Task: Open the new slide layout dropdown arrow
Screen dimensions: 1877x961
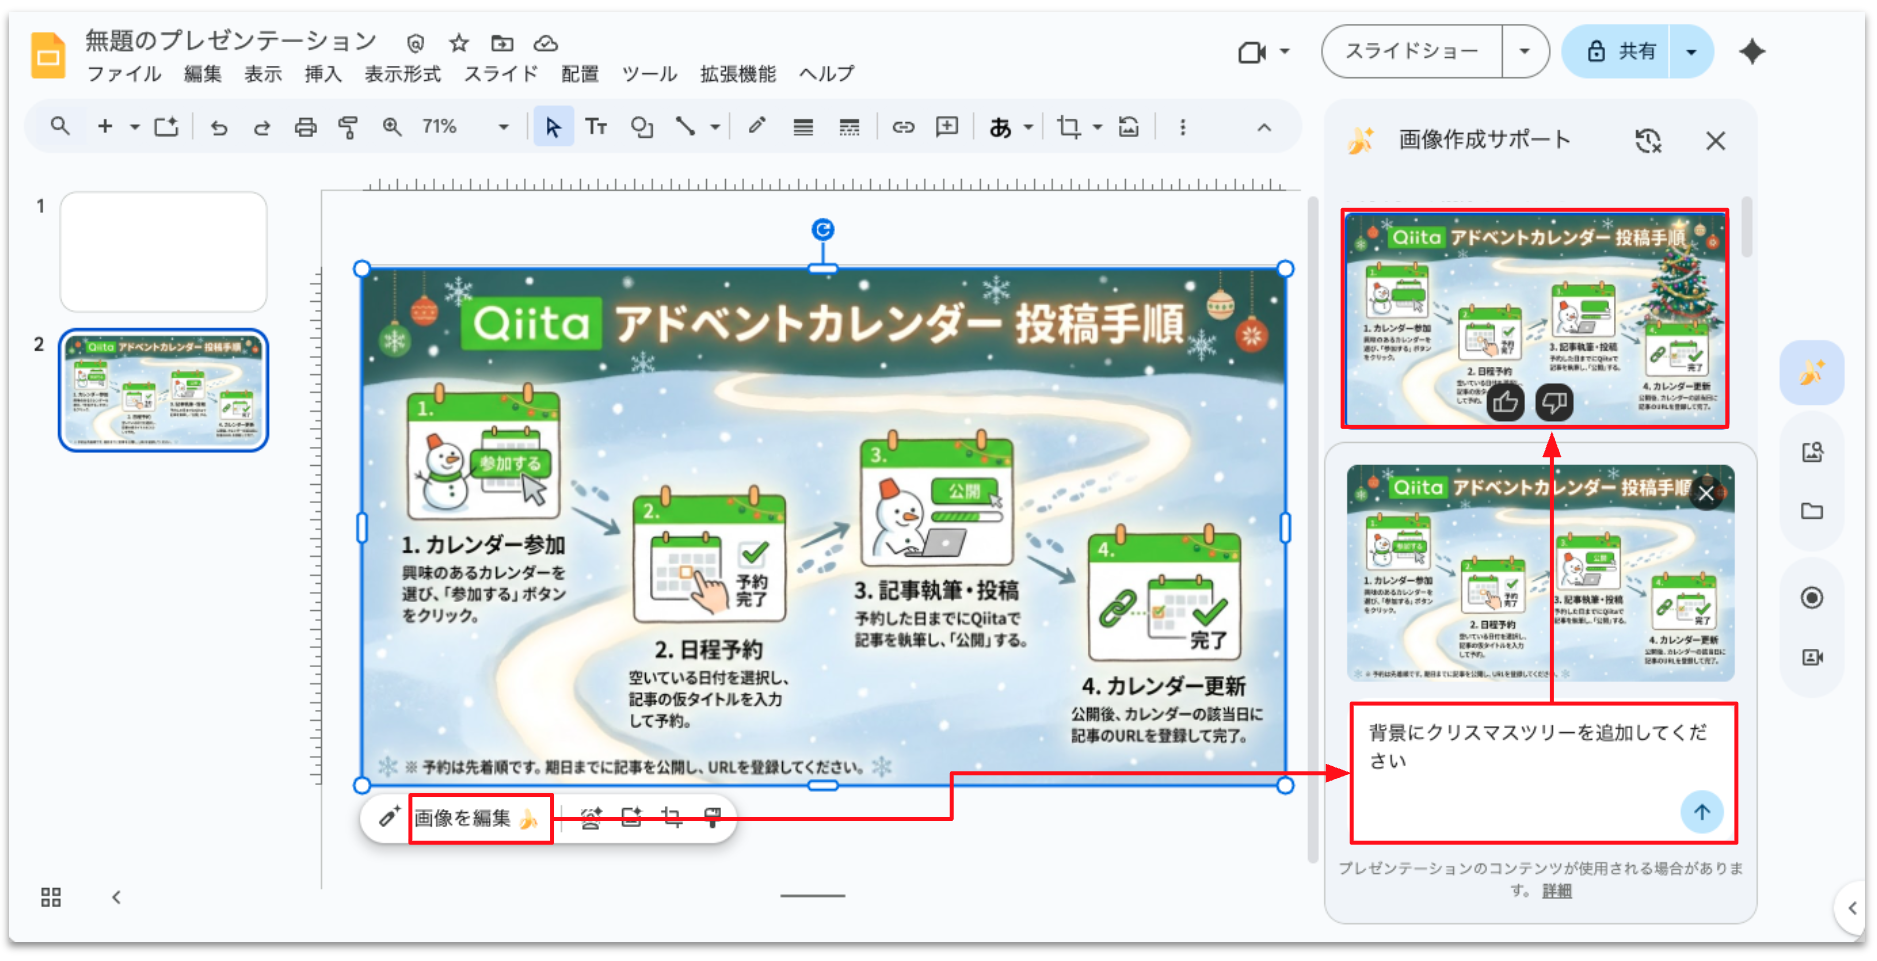Action: coord(134,127)
